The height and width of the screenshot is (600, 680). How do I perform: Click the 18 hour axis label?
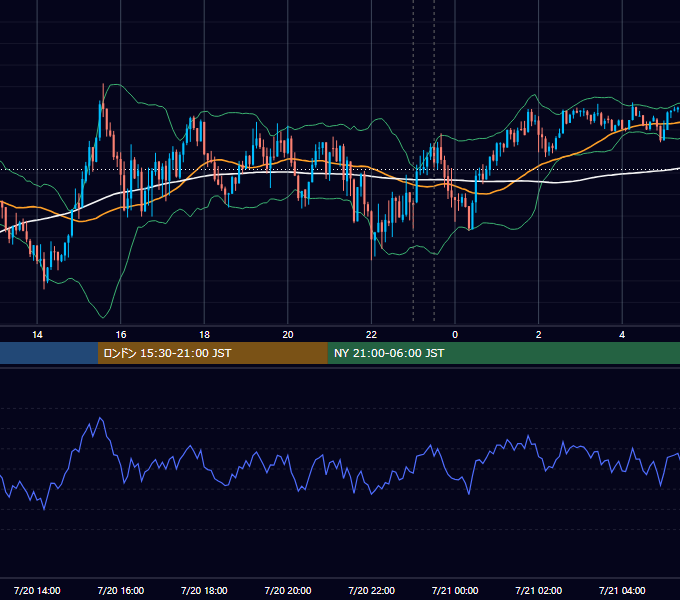coord(204,335)
